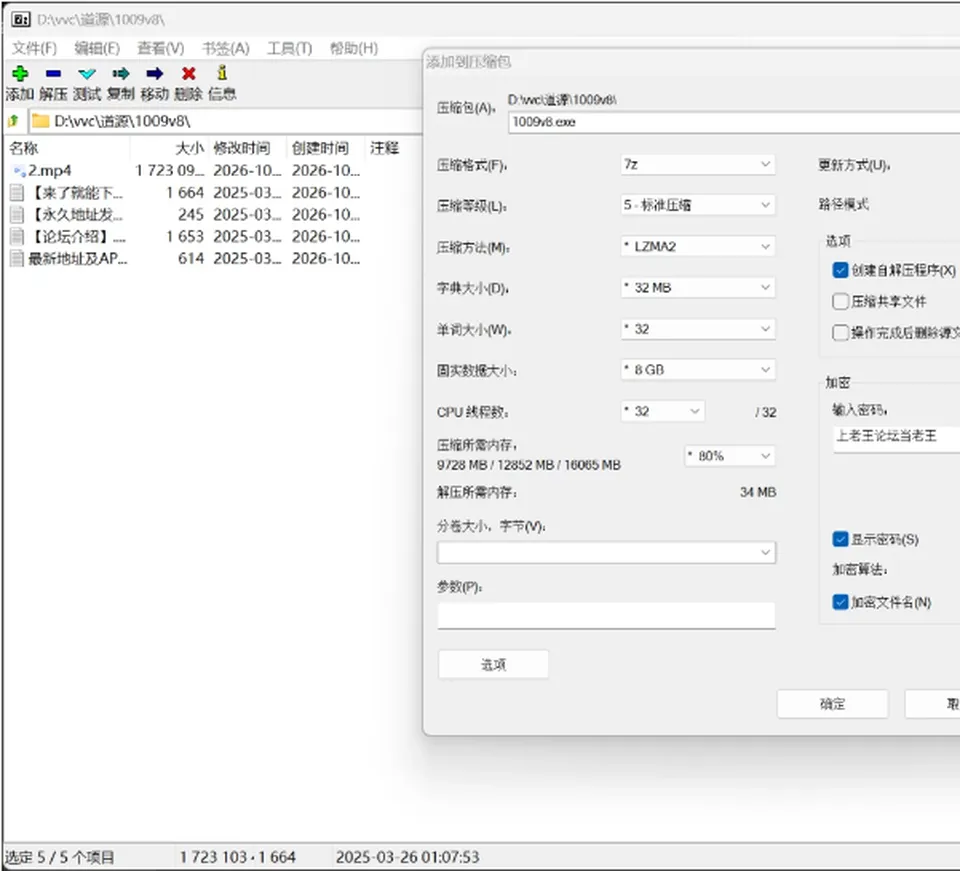Run the 测试 (Test) toolbar tool

[87, 73]
